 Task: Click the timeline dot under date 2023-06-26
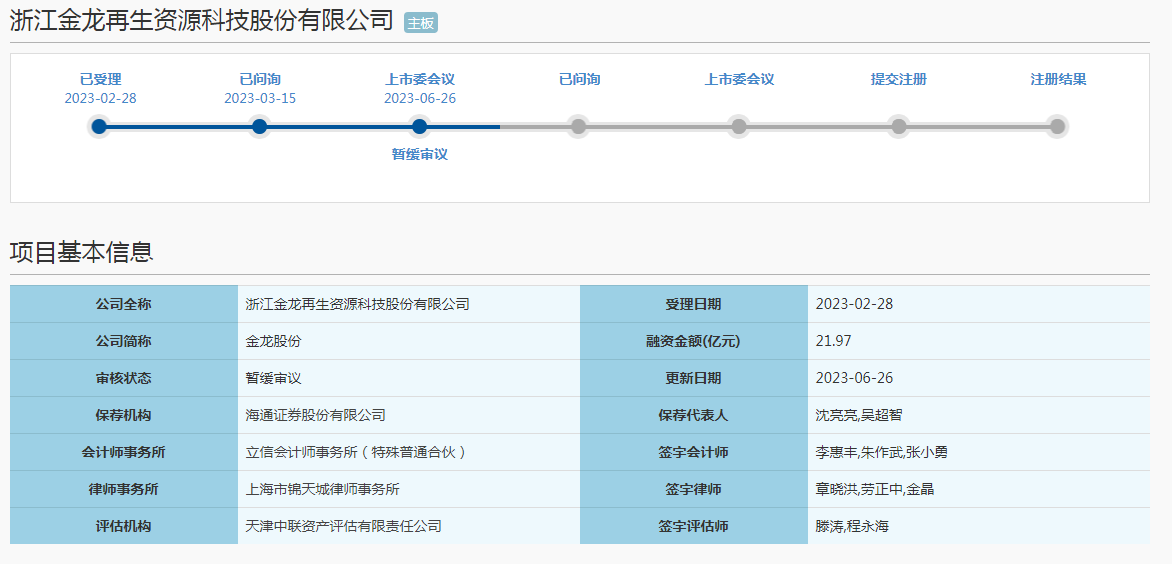(x=420, y=126)
